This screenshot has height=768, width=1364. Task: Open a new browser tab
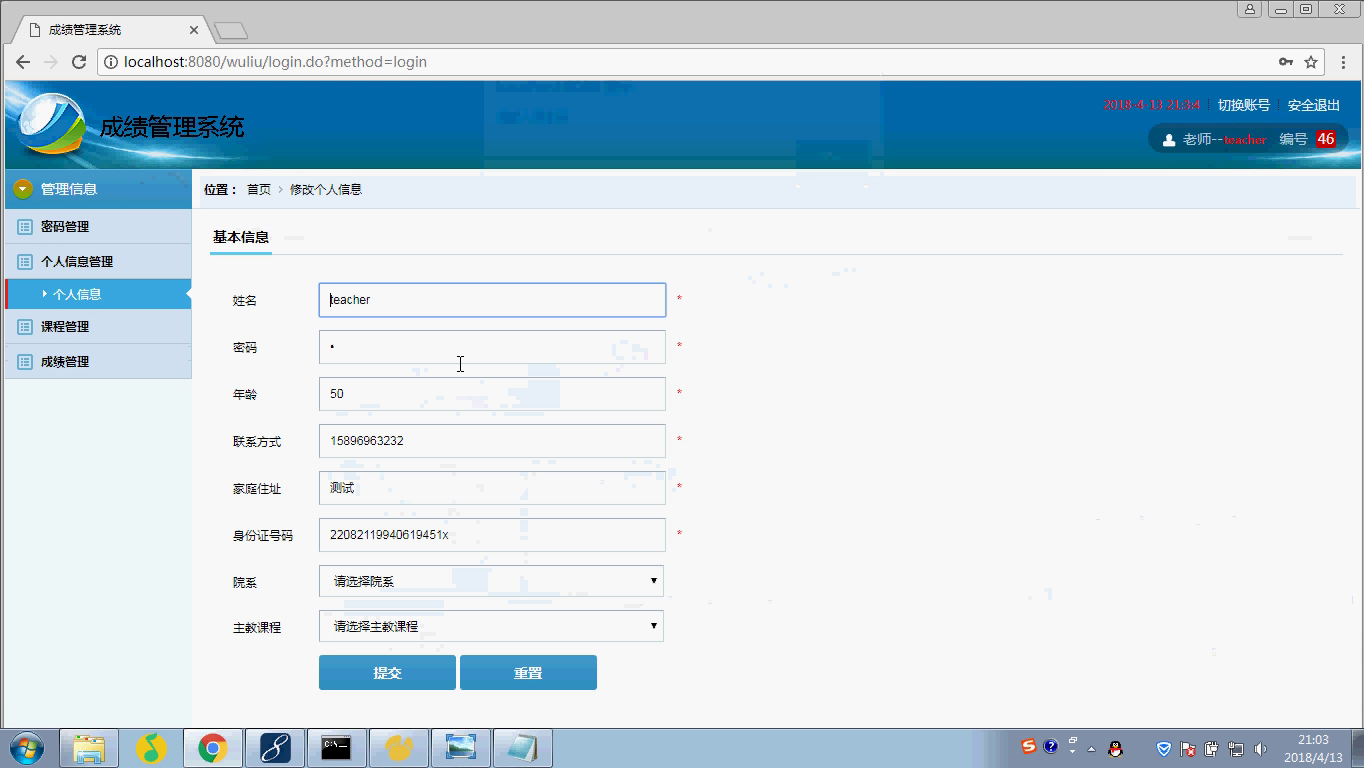pos(230,30)
